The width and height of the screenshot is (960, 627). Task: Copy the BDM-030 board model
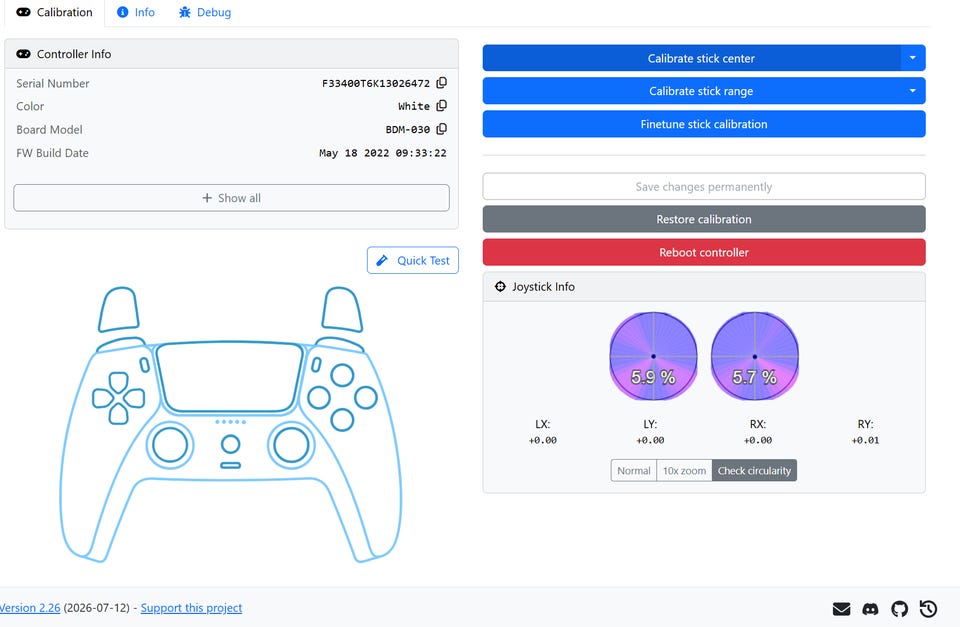click(441, 129)
